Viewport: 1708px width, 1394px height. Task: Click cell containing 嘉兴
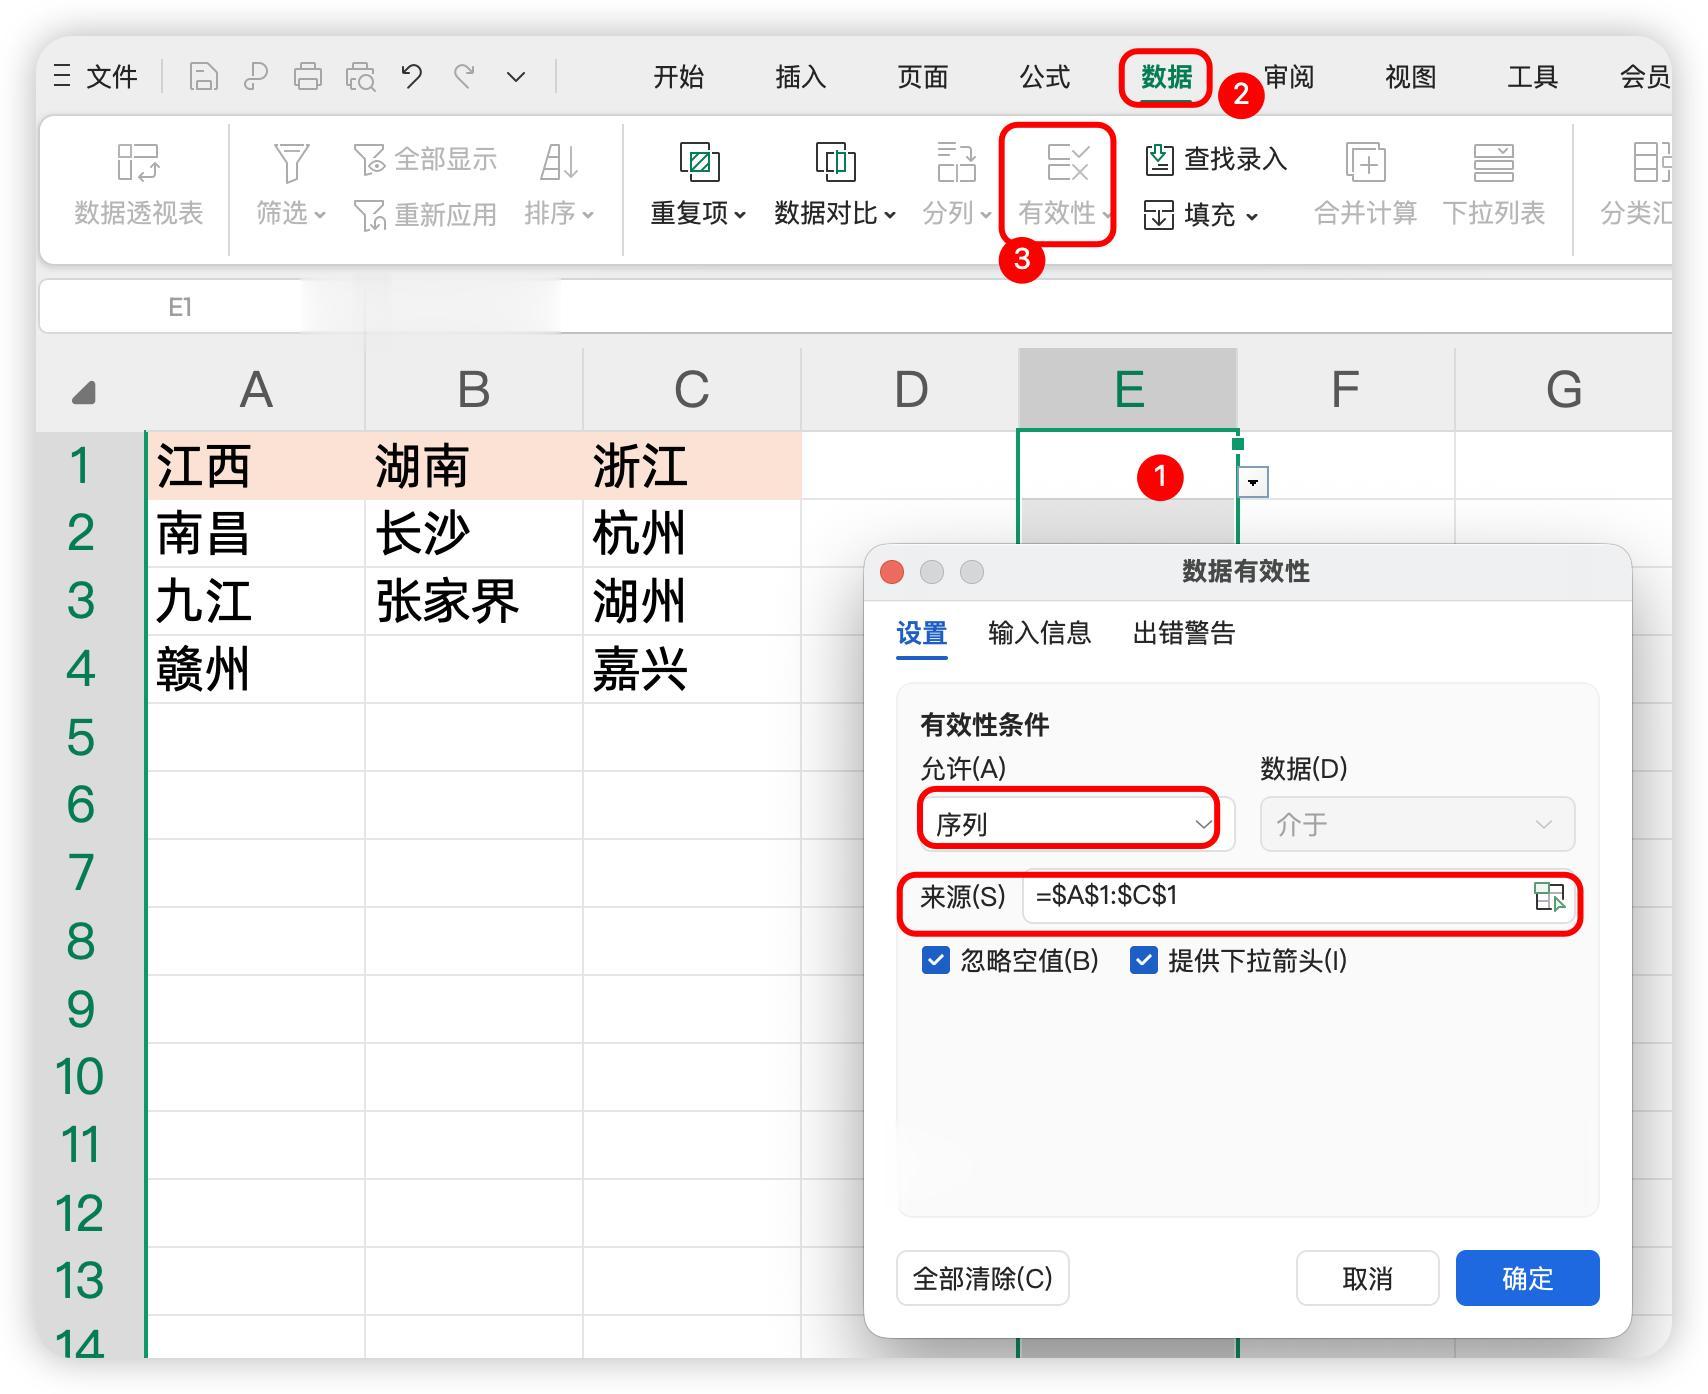692,670
